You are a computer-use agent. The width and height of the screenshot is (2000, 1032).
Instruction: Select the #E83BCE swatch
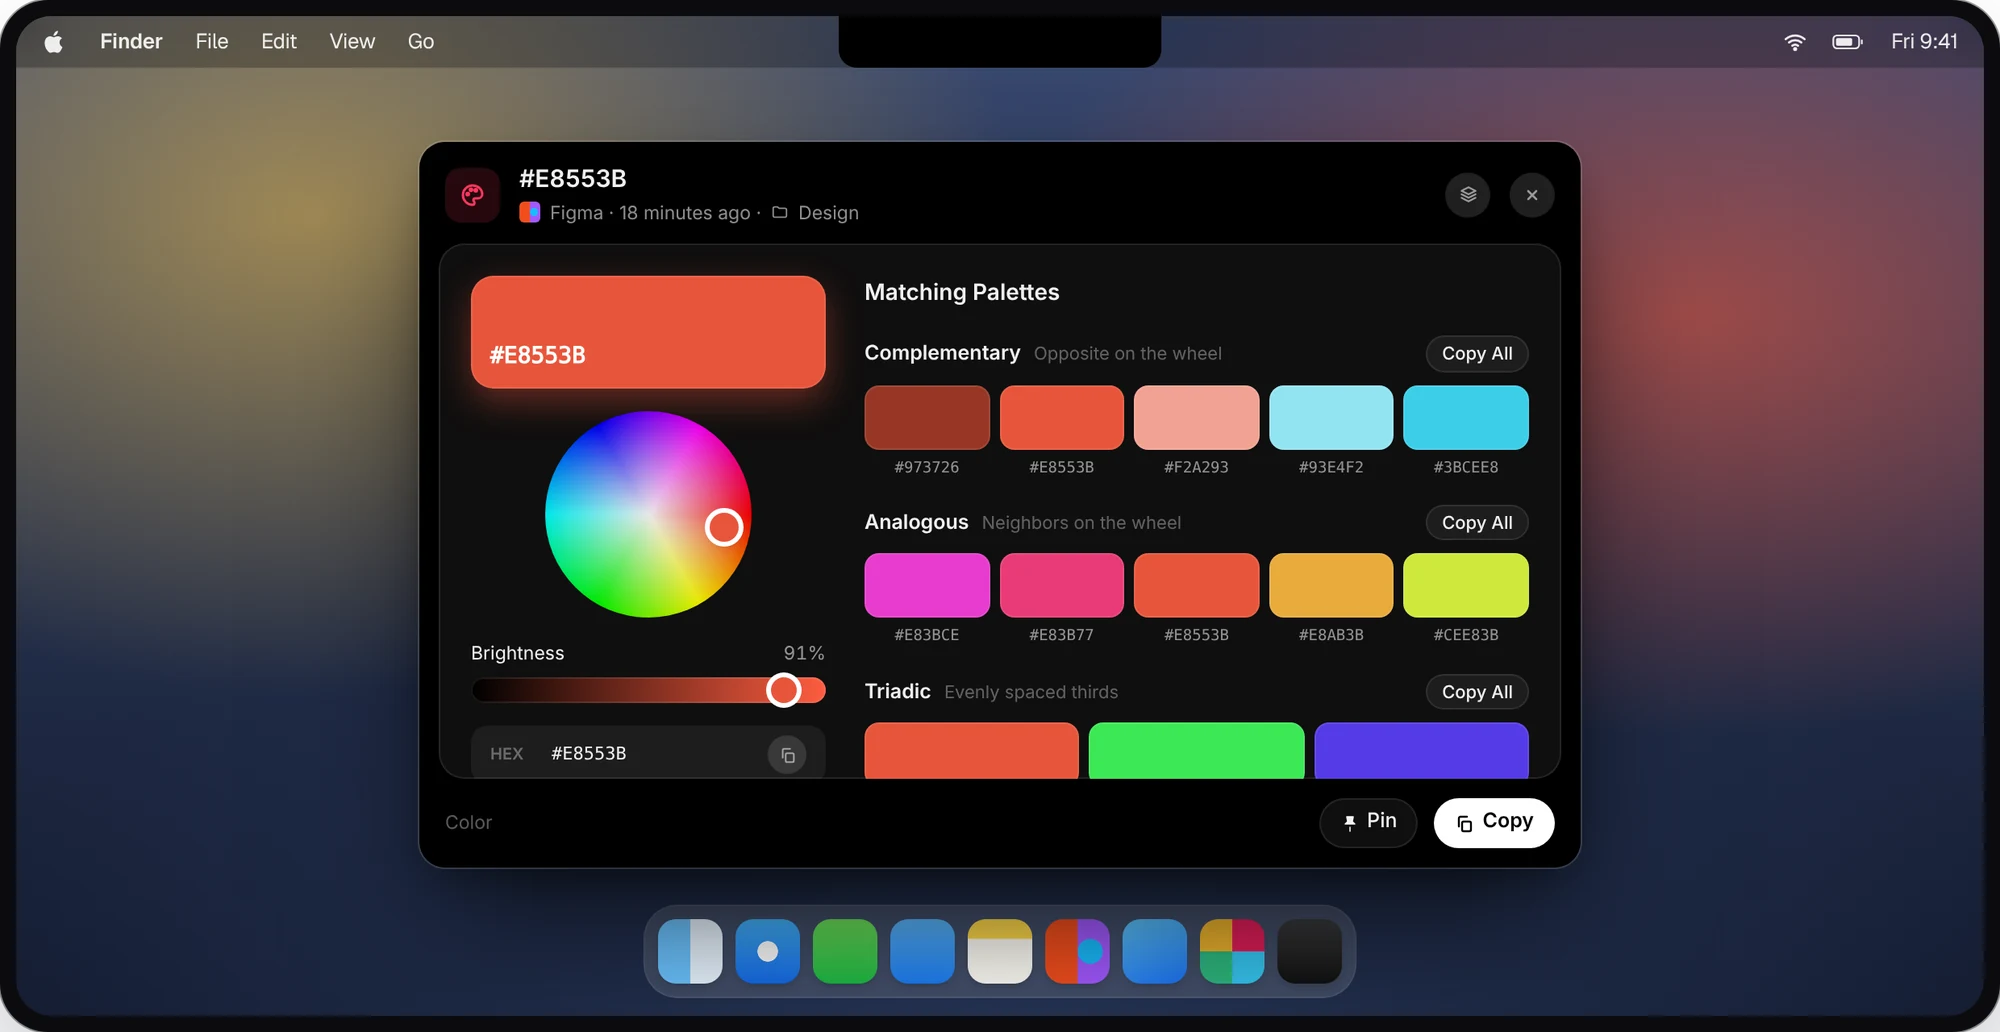(927, 586)
